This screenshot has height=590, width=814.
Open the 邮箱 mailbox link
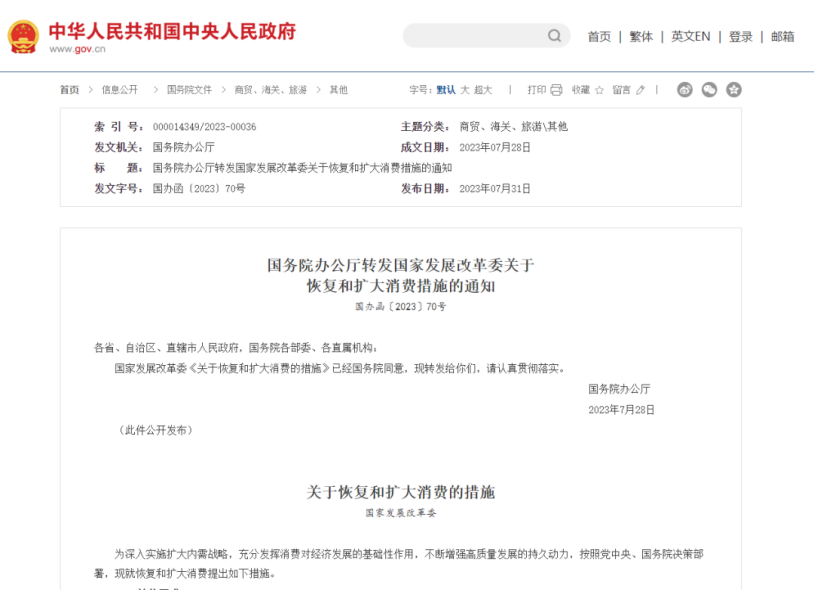781,36
